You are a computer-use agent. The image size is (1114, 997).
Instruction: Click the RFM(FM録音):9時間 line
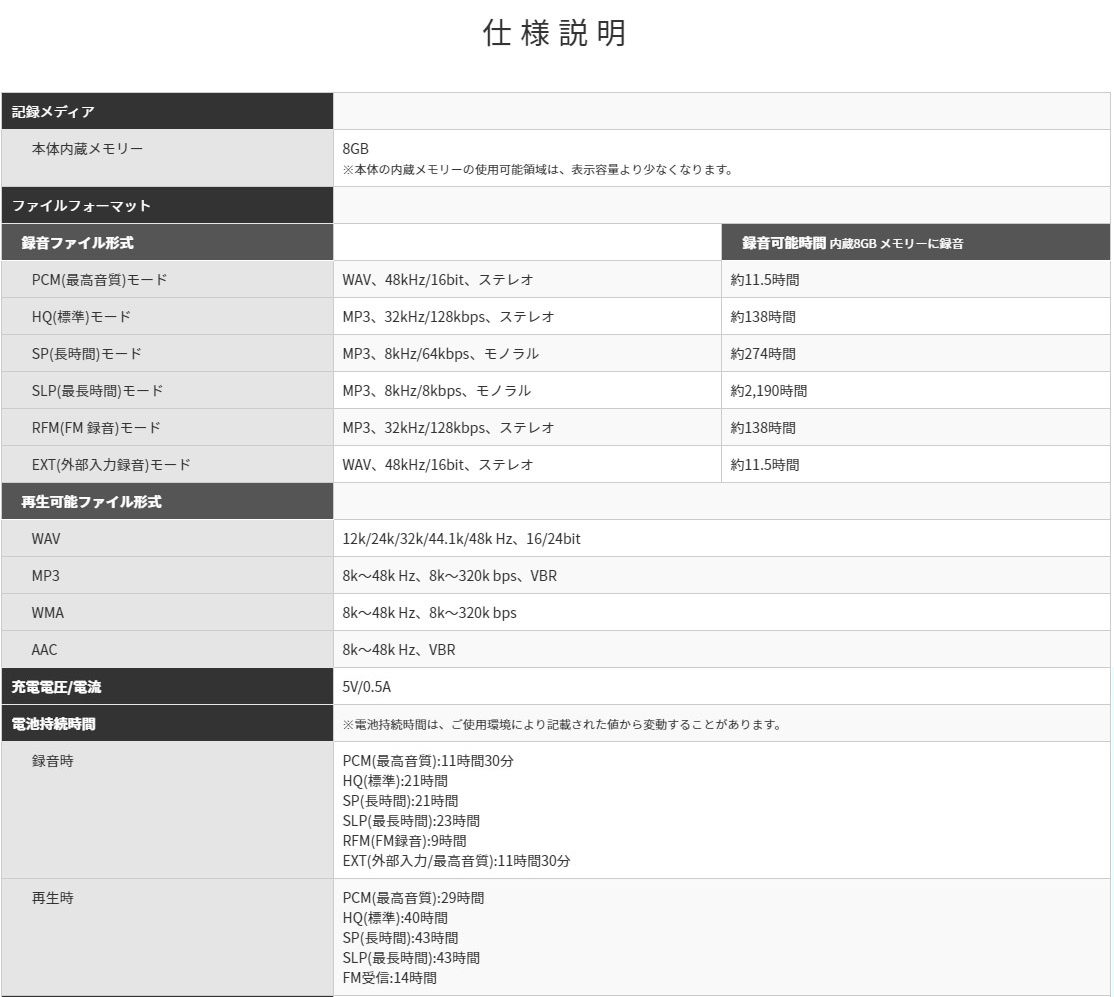coord(404,841)
